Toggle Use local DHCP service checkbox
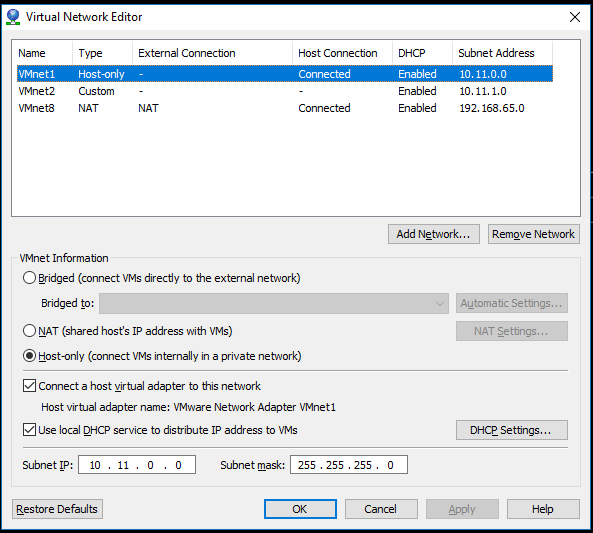This screenshot has width=593, height=533. coord(29,430)
